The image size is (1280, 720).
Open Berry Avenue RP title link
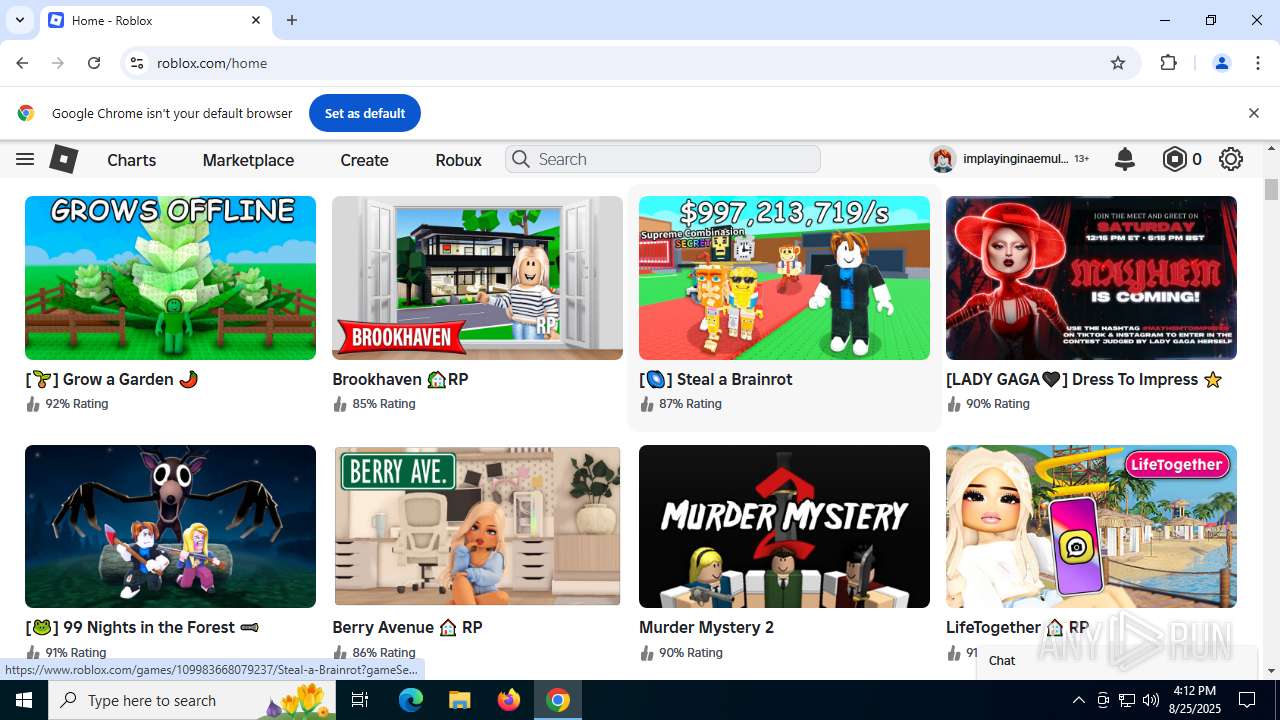407,628
